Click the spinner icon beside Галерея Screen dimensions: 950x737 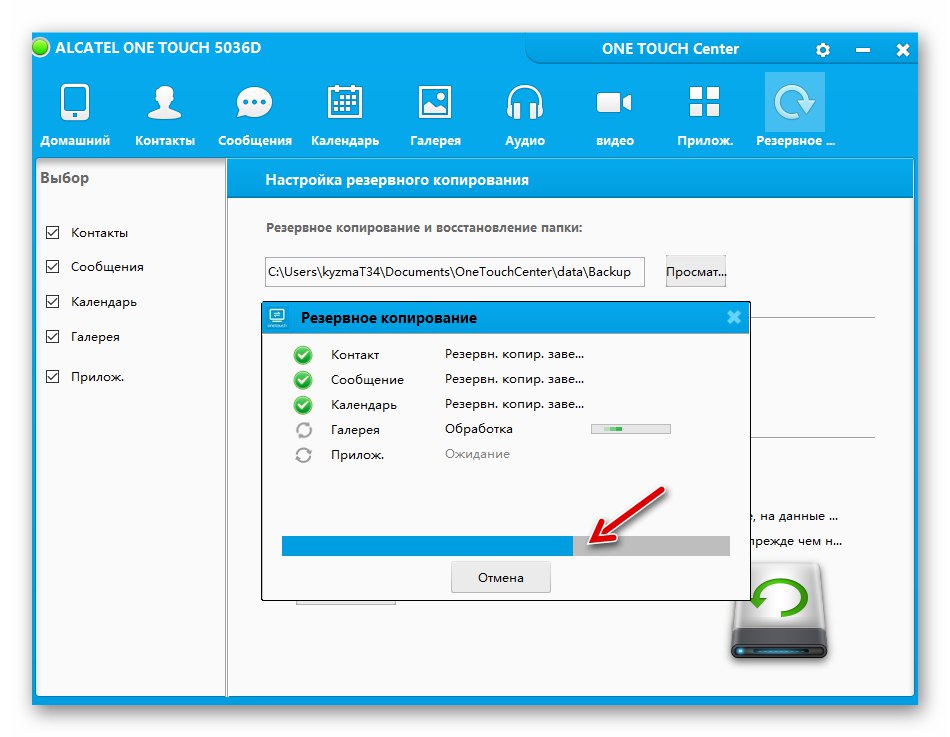[x=304, y=430]
